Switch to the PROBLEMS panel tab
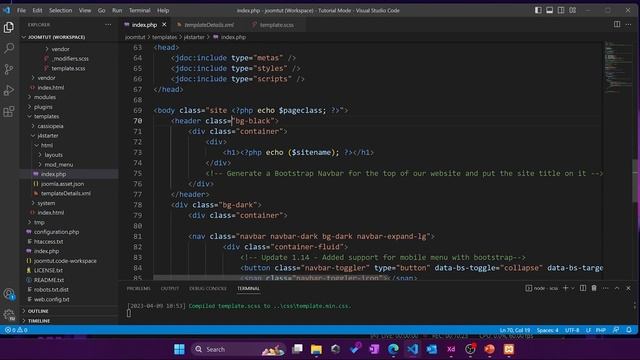 coord(138,288)
